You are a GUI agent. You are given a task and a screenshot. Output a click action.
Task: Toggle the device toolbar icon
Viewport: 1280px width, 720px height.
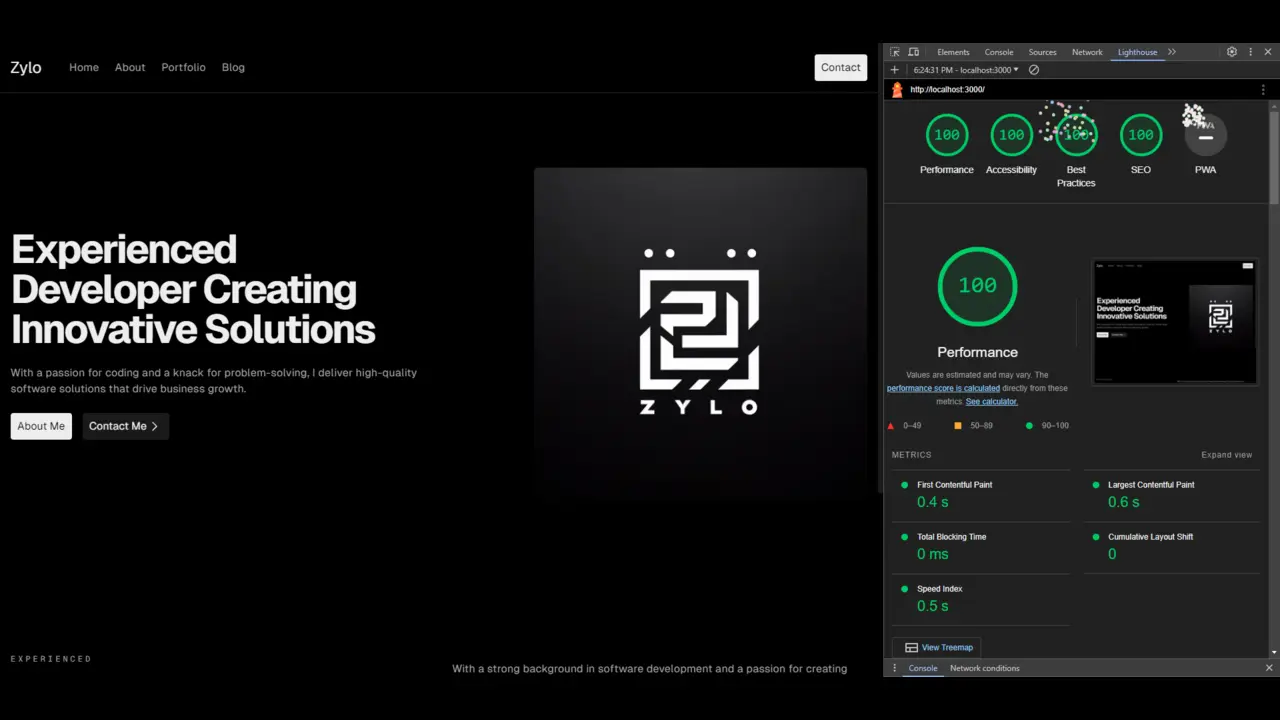[x=914, y=52]
